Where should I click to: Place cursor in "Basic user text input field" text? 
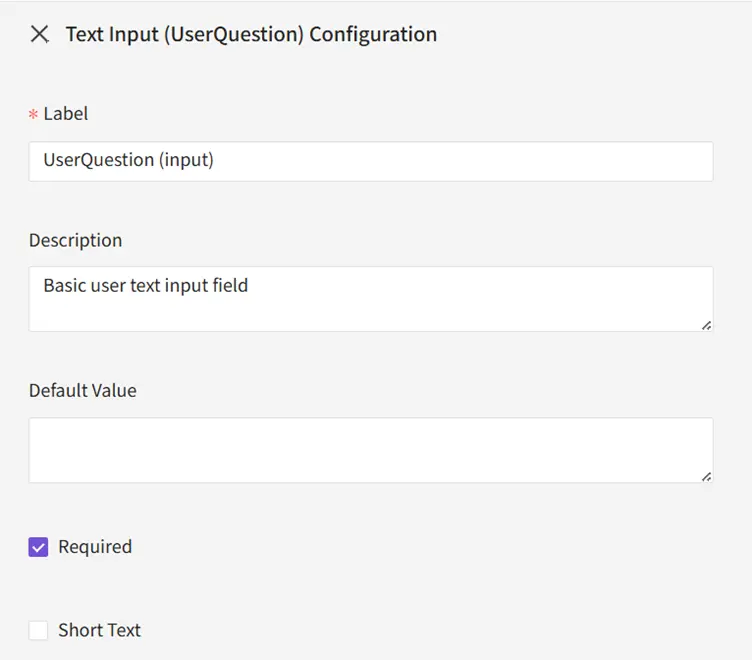click(145, 285)
